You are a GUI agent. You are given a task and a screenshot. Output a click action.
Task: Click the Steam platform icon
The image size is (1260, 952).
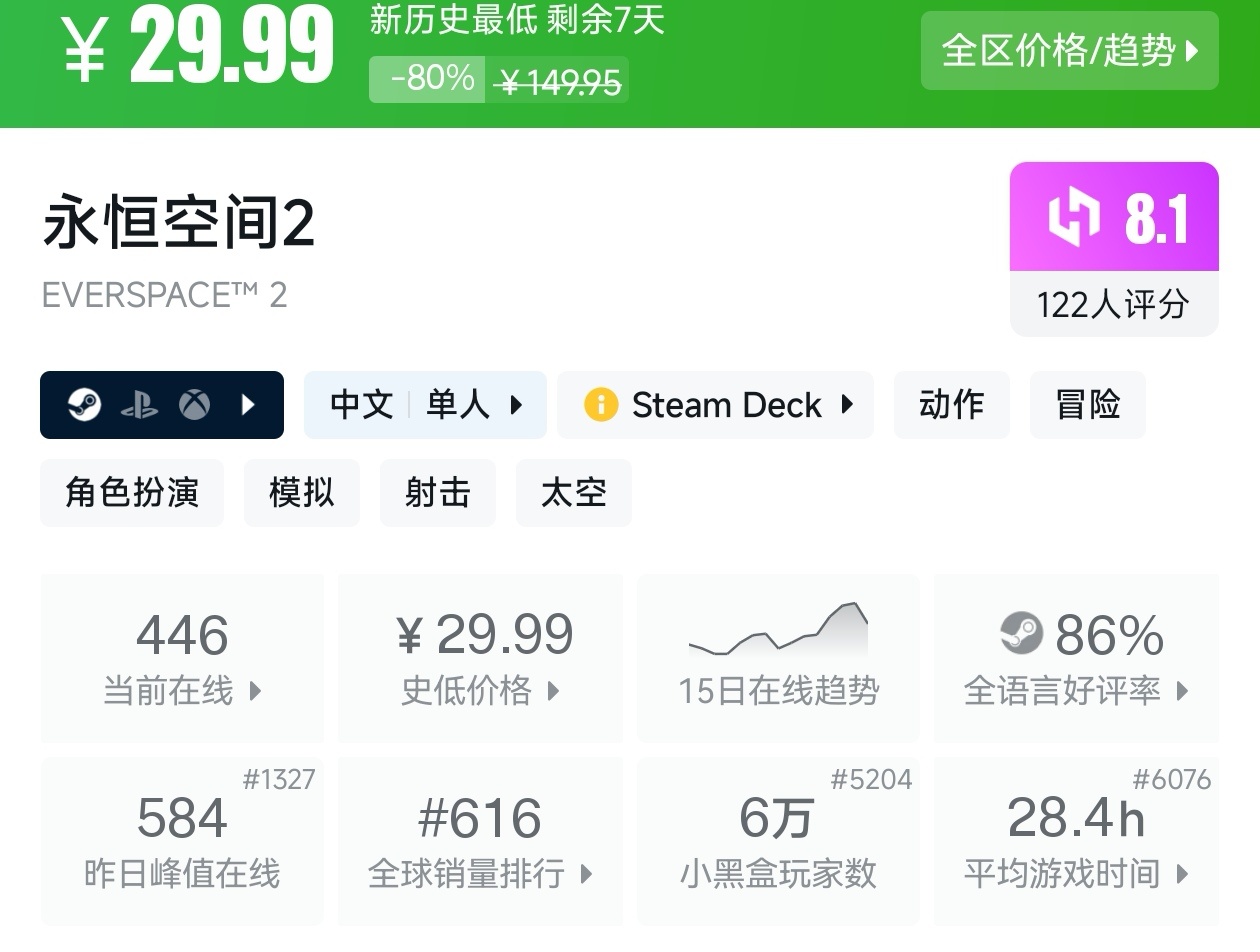[84, 405]
